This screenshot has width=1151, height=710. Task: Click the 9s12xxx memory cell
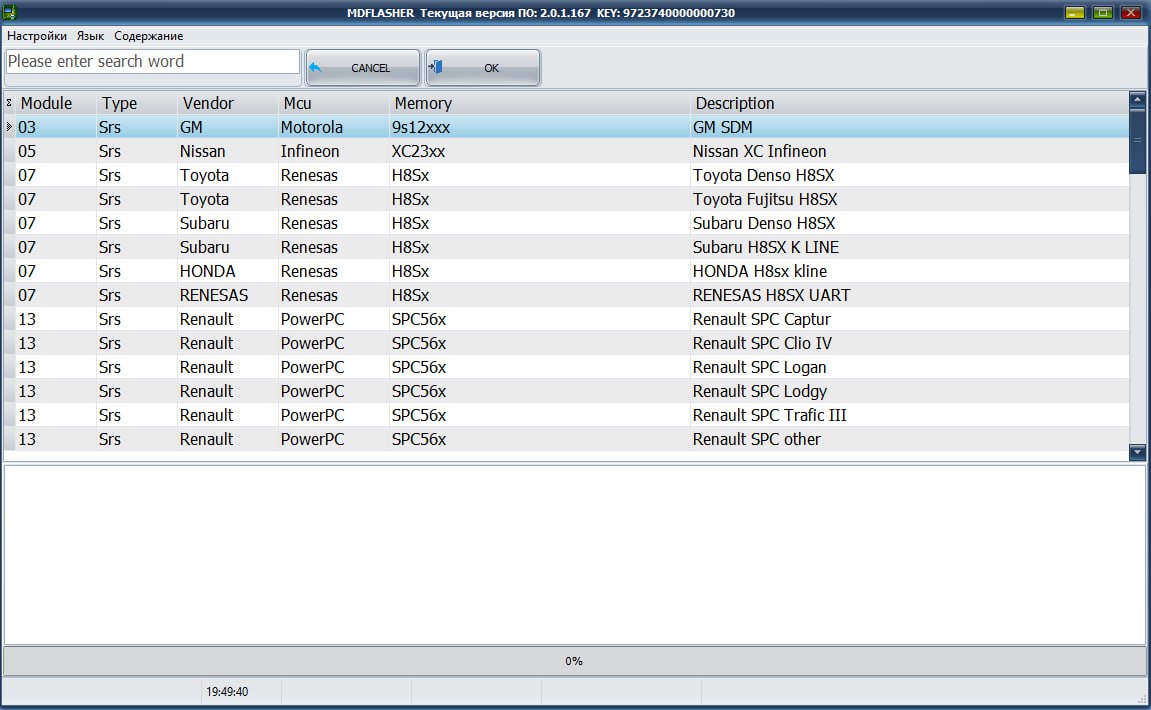coord(540,127)
